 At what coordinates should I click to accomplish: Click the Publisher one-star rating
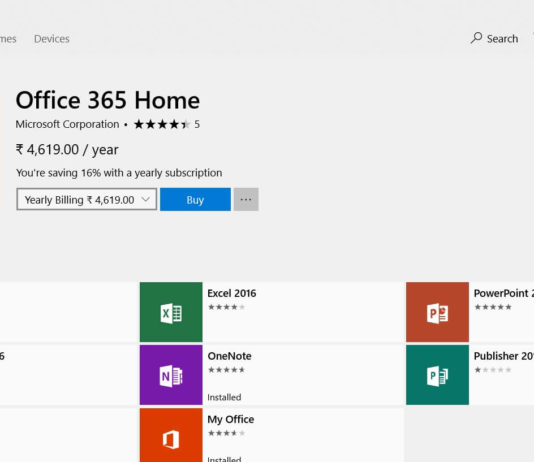(493, 370)
